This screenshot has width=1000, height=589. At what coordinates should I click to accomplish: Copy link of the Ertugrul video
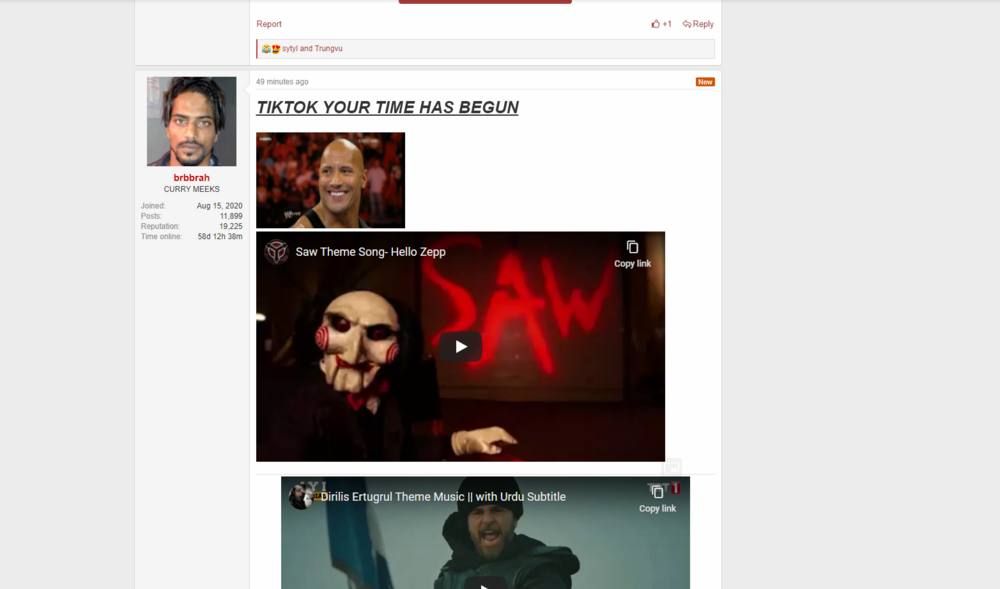(x=658, y=498)
